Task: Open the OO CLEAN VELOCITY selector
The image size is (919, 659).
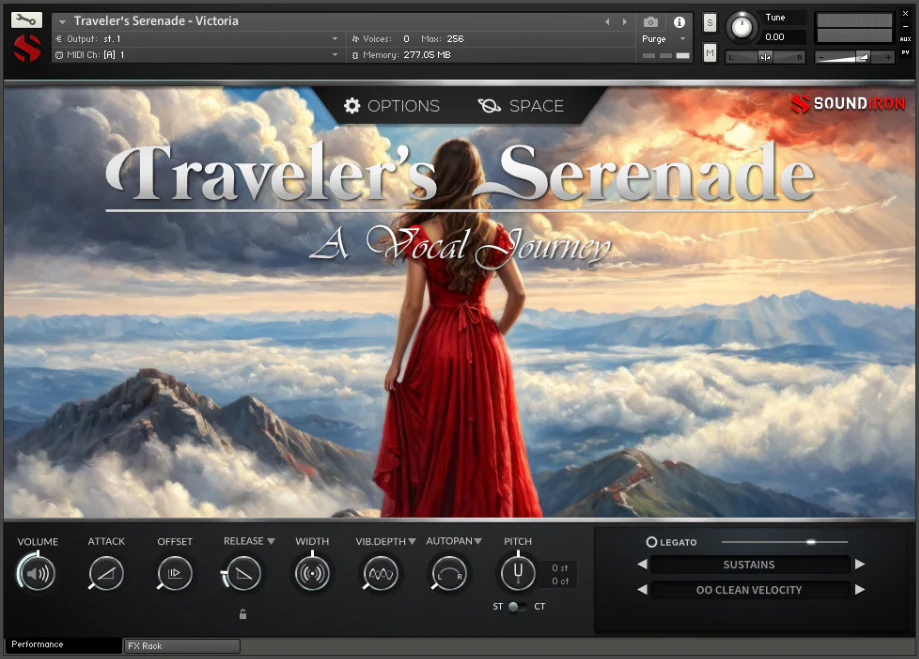Action: point(750,590)
